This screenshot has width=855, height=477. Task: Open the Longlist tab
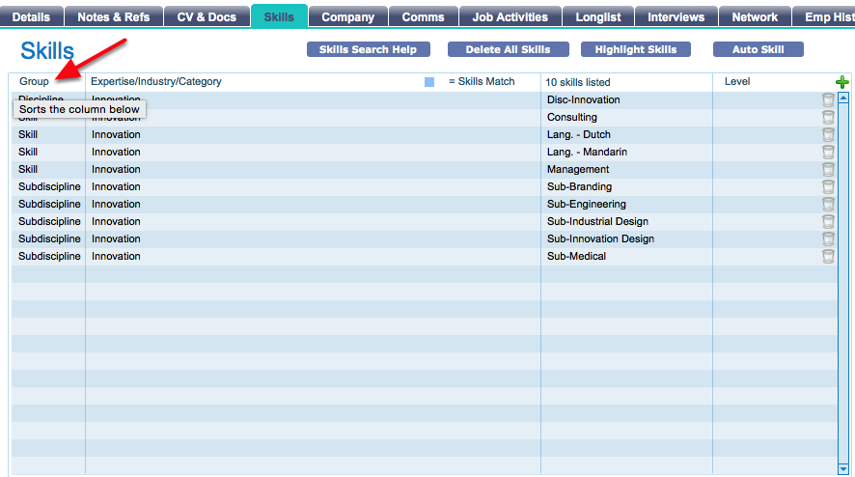coord(598,17)
